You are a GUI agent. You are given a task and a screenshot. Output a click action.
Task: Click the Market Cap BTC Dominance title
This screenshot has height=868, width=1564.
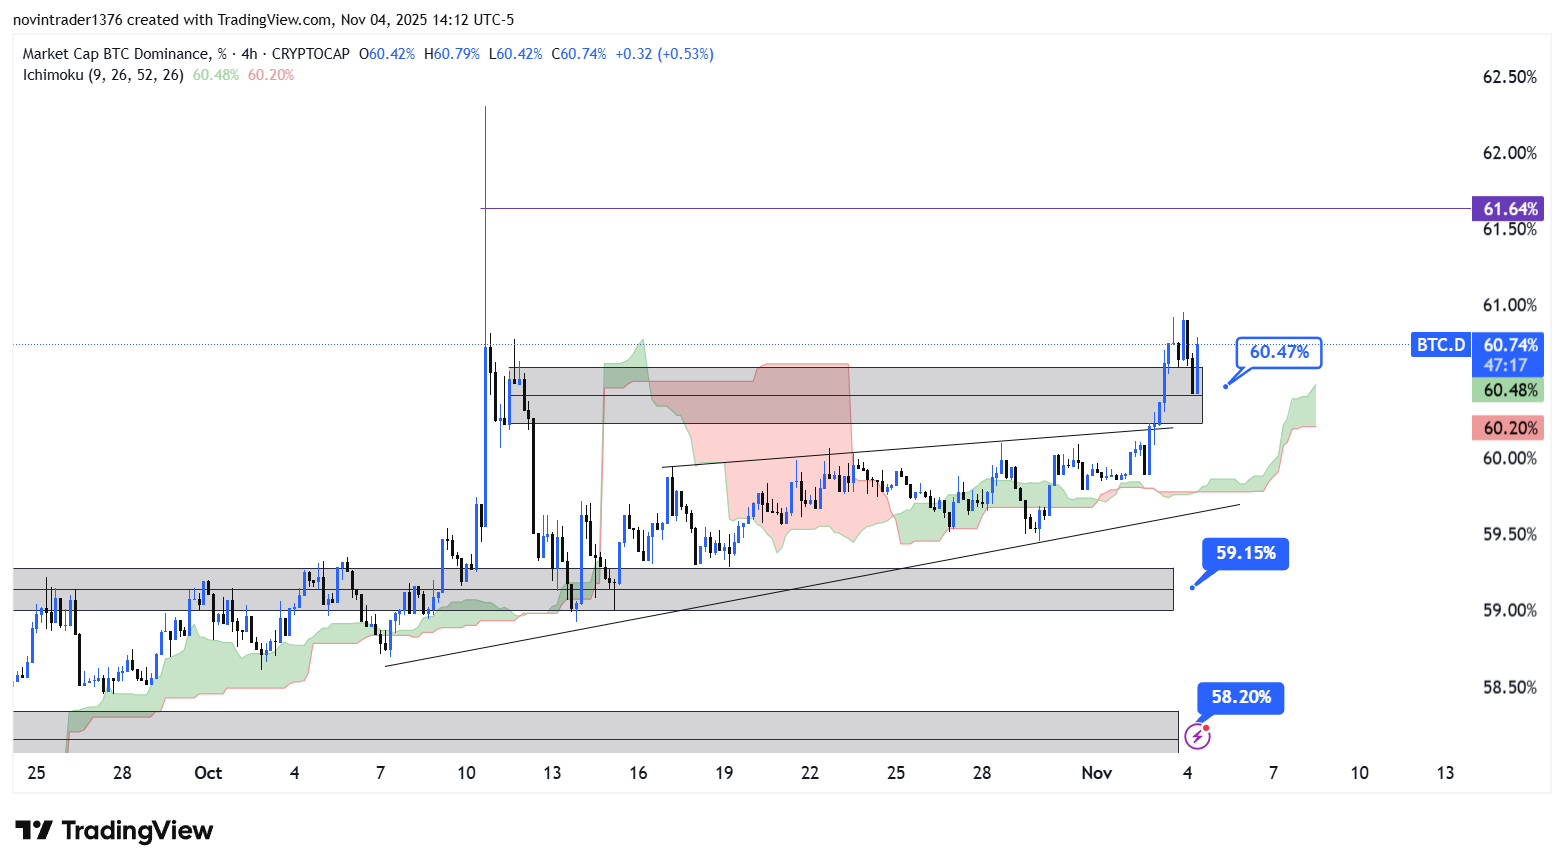coord(116,54)
